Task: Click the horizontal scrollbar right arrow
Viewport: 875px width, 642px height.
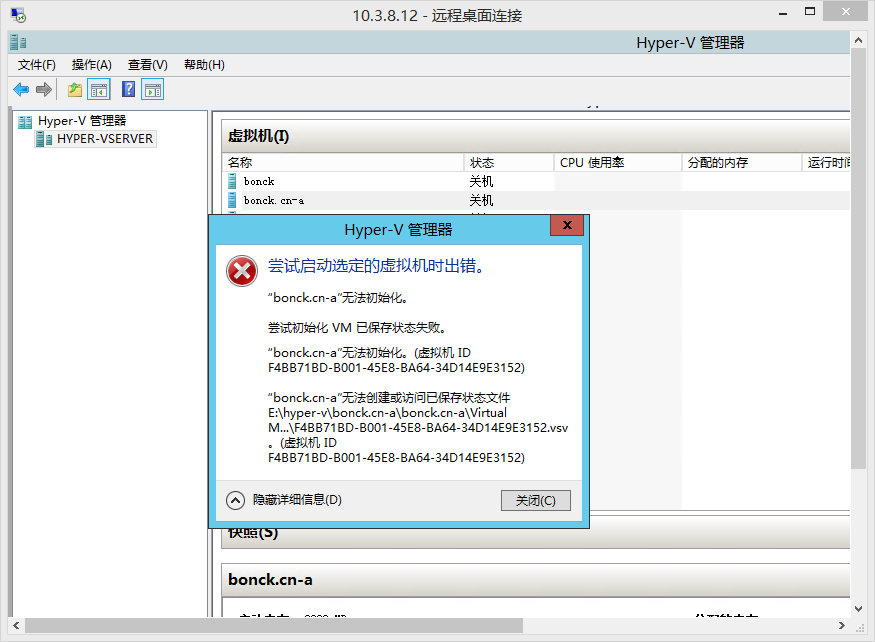Action: point(842,625)
